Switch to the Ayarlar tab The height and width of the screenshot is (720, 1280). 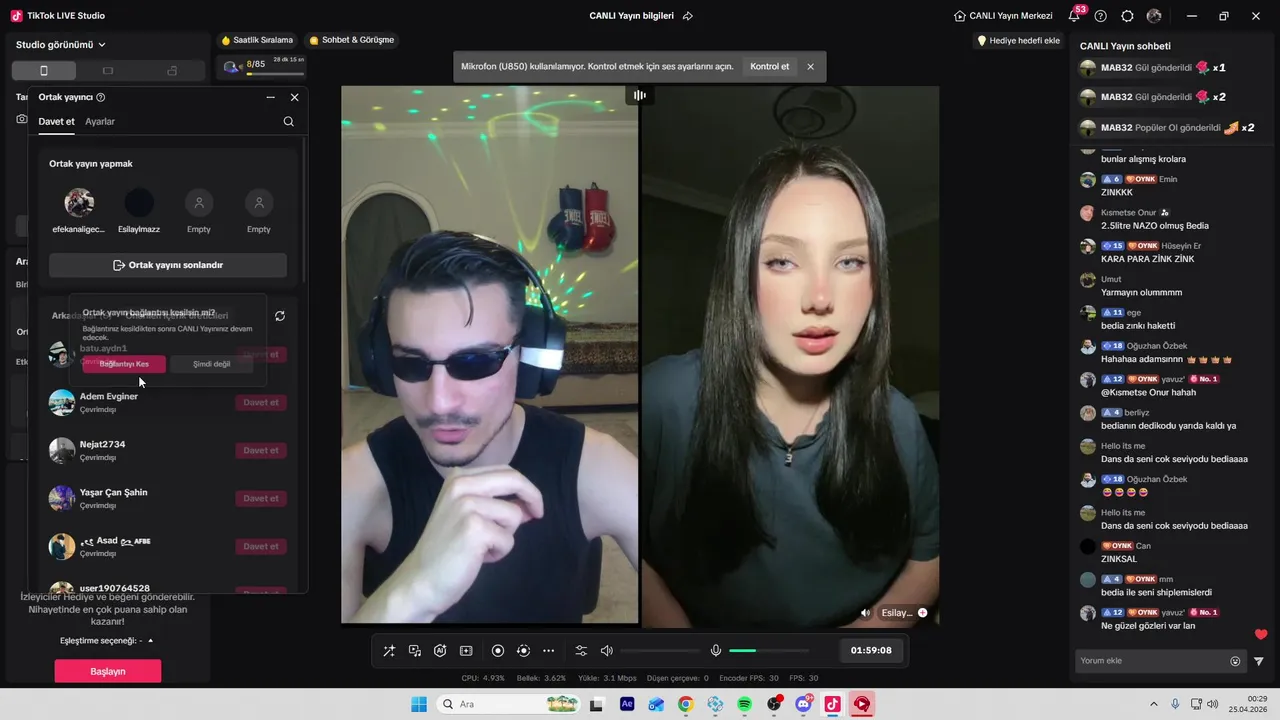[x=100, y=121]
